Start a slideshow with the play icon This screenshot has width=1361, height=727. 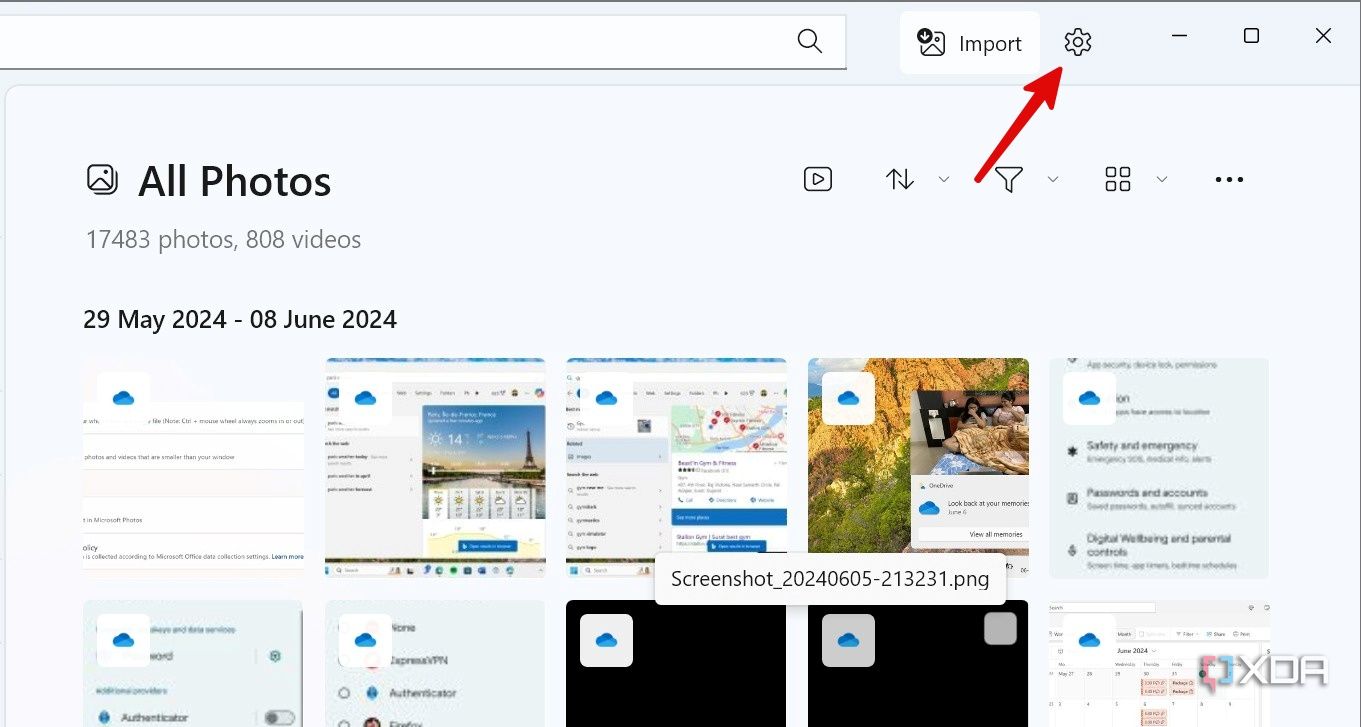coord(817,179)
